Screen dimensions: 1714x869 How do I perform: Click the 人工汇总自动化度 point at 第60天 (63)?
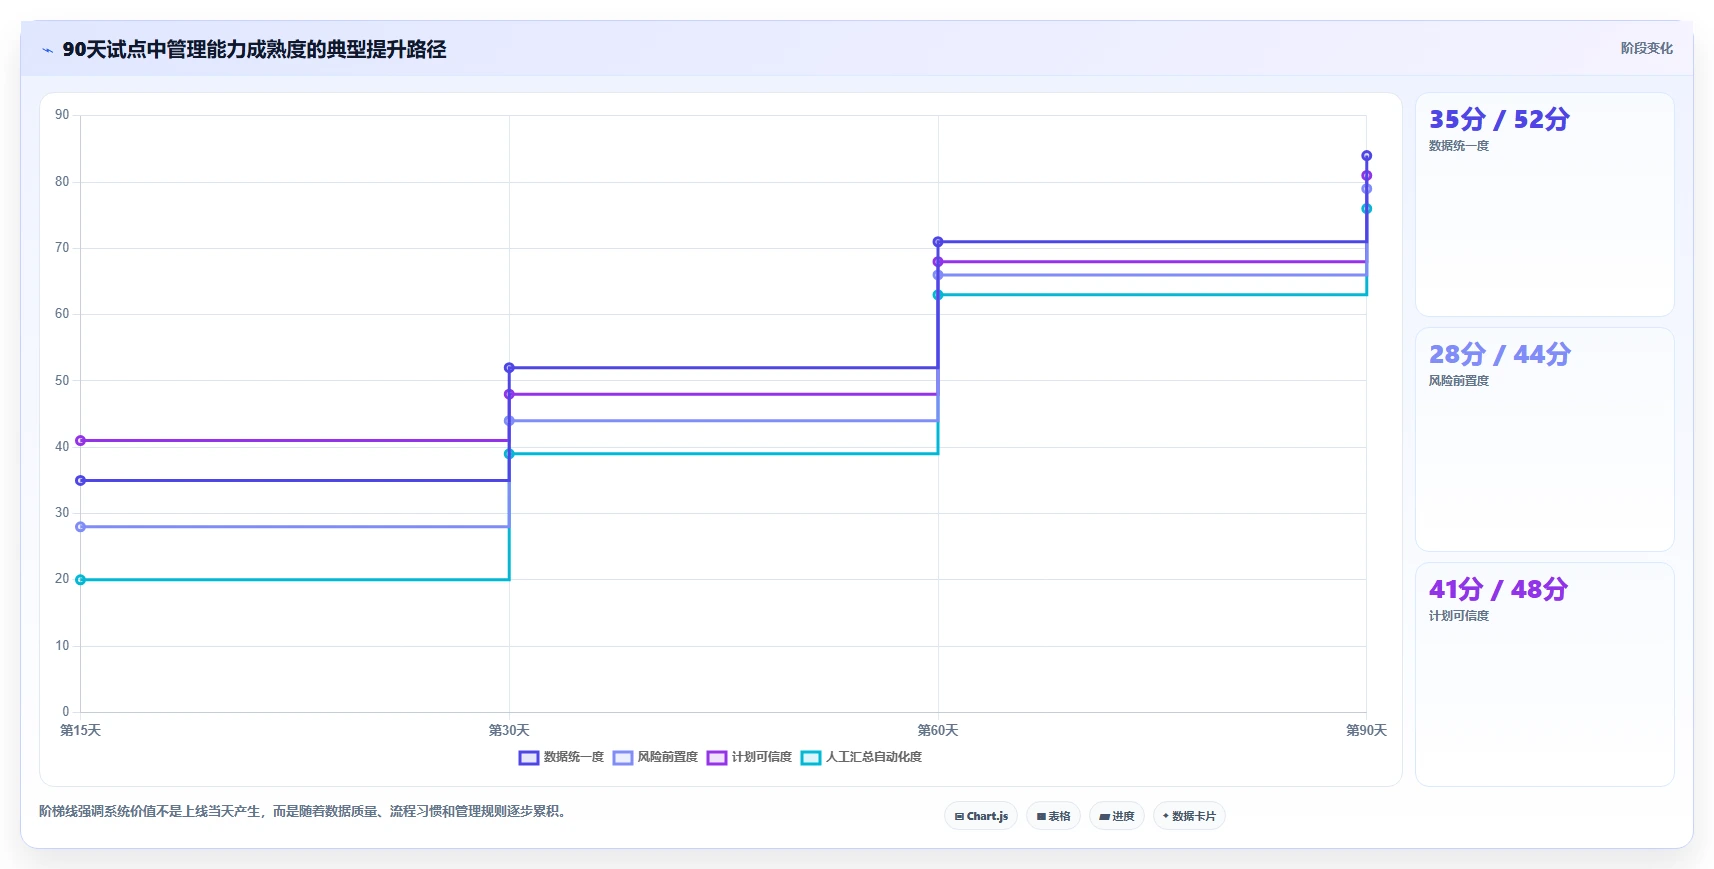(x=938, y=295)
